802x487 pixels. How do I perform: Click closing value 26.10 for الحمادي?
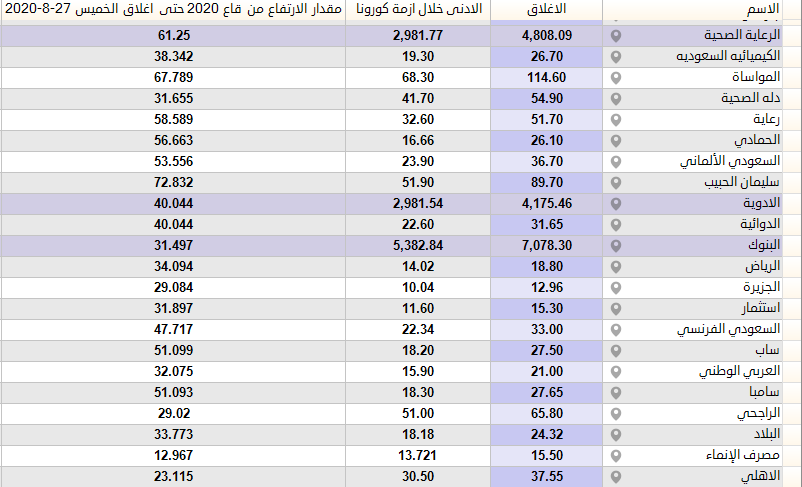547,140
